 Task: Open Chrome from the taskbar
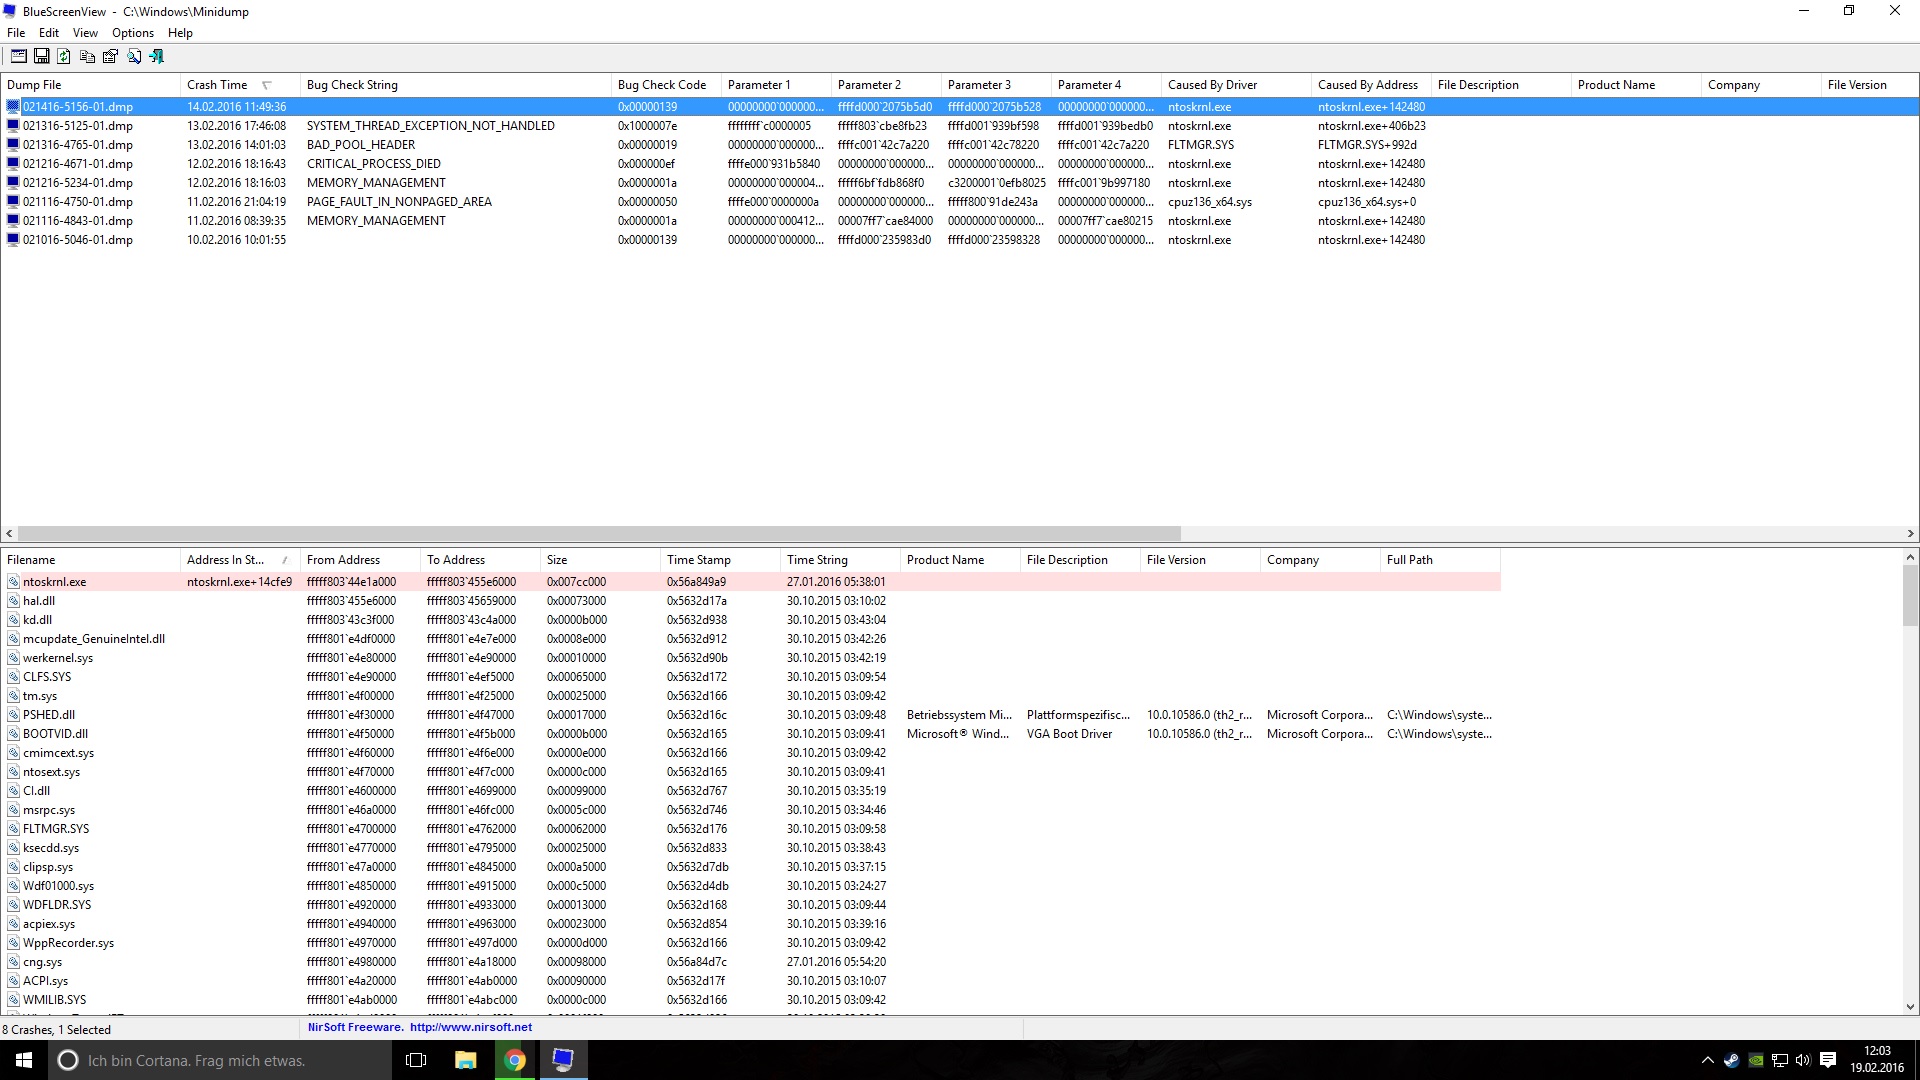pos(515,1060)
